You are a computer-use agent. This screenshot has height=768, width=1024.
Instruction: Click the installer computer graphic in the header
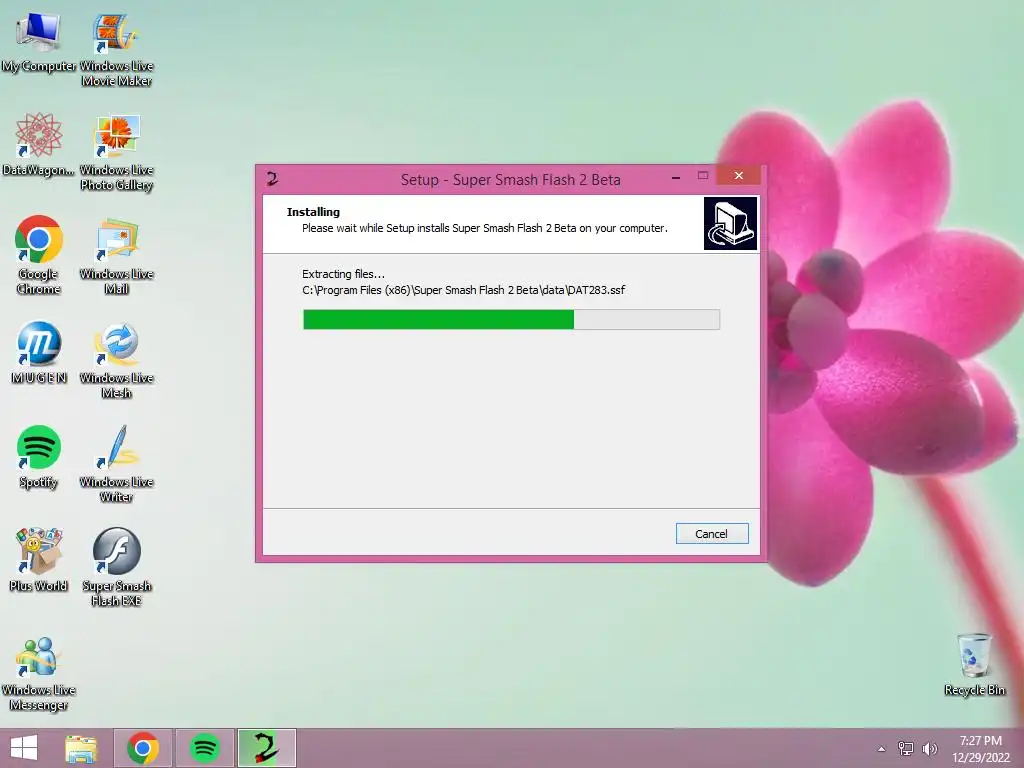(x=730, y=223)
